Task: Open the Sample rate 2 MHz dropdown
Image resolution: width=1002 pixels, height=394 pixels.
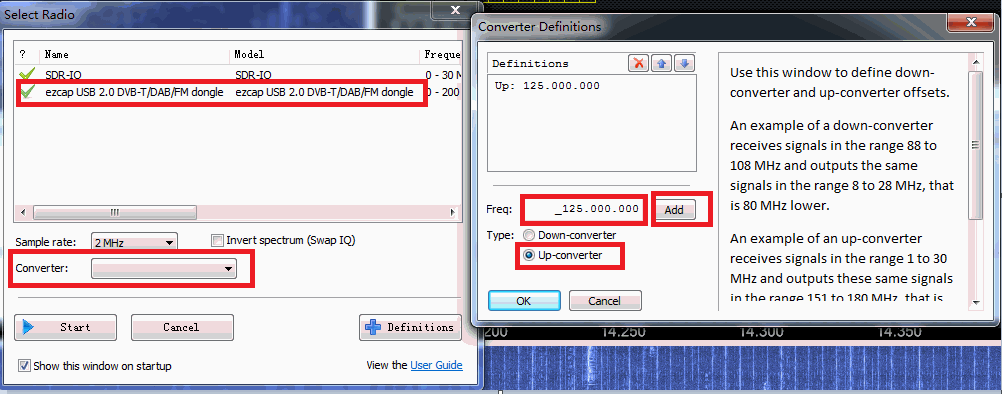Action: pyautogui.click(x=134, y=243)
